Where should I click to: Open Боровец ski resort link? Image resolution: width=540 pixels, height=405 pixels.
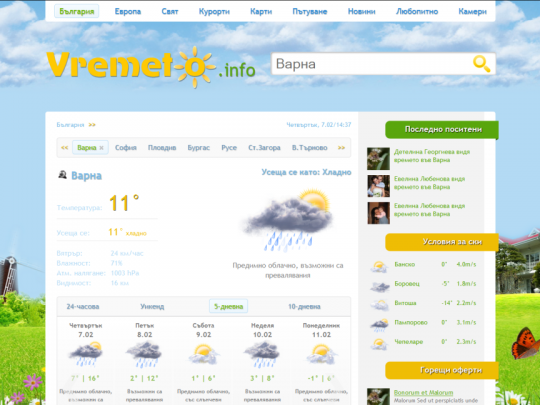[407, 284]
